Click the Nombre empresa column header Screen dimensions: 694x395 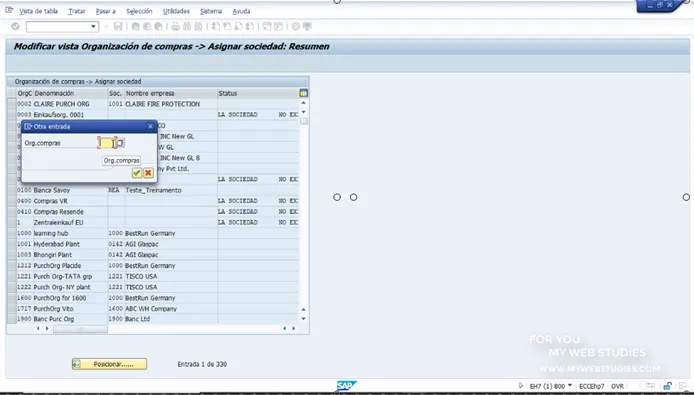pos(171,93)
